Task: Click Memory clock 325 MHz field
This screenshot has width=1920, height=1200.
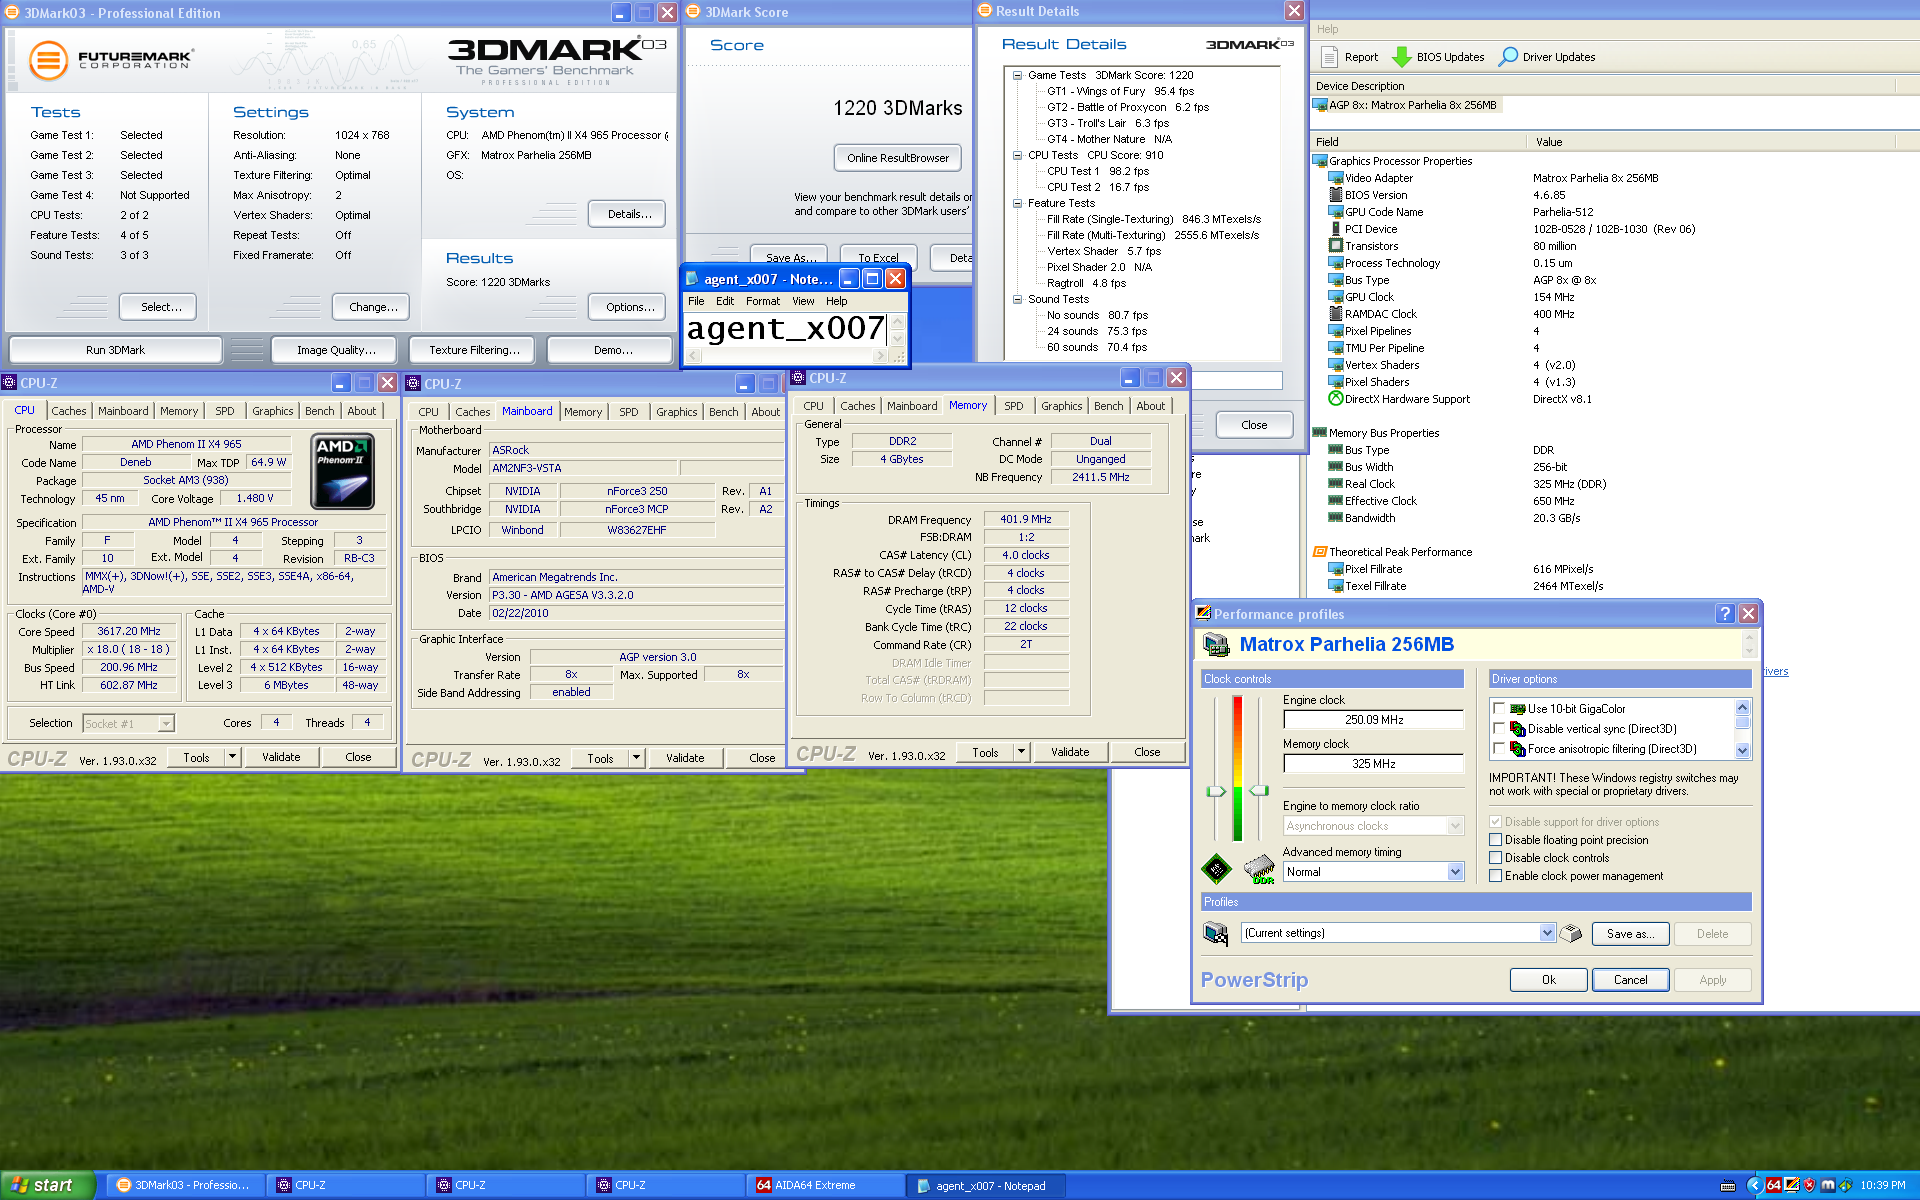Action: [x=1373, y=764]
